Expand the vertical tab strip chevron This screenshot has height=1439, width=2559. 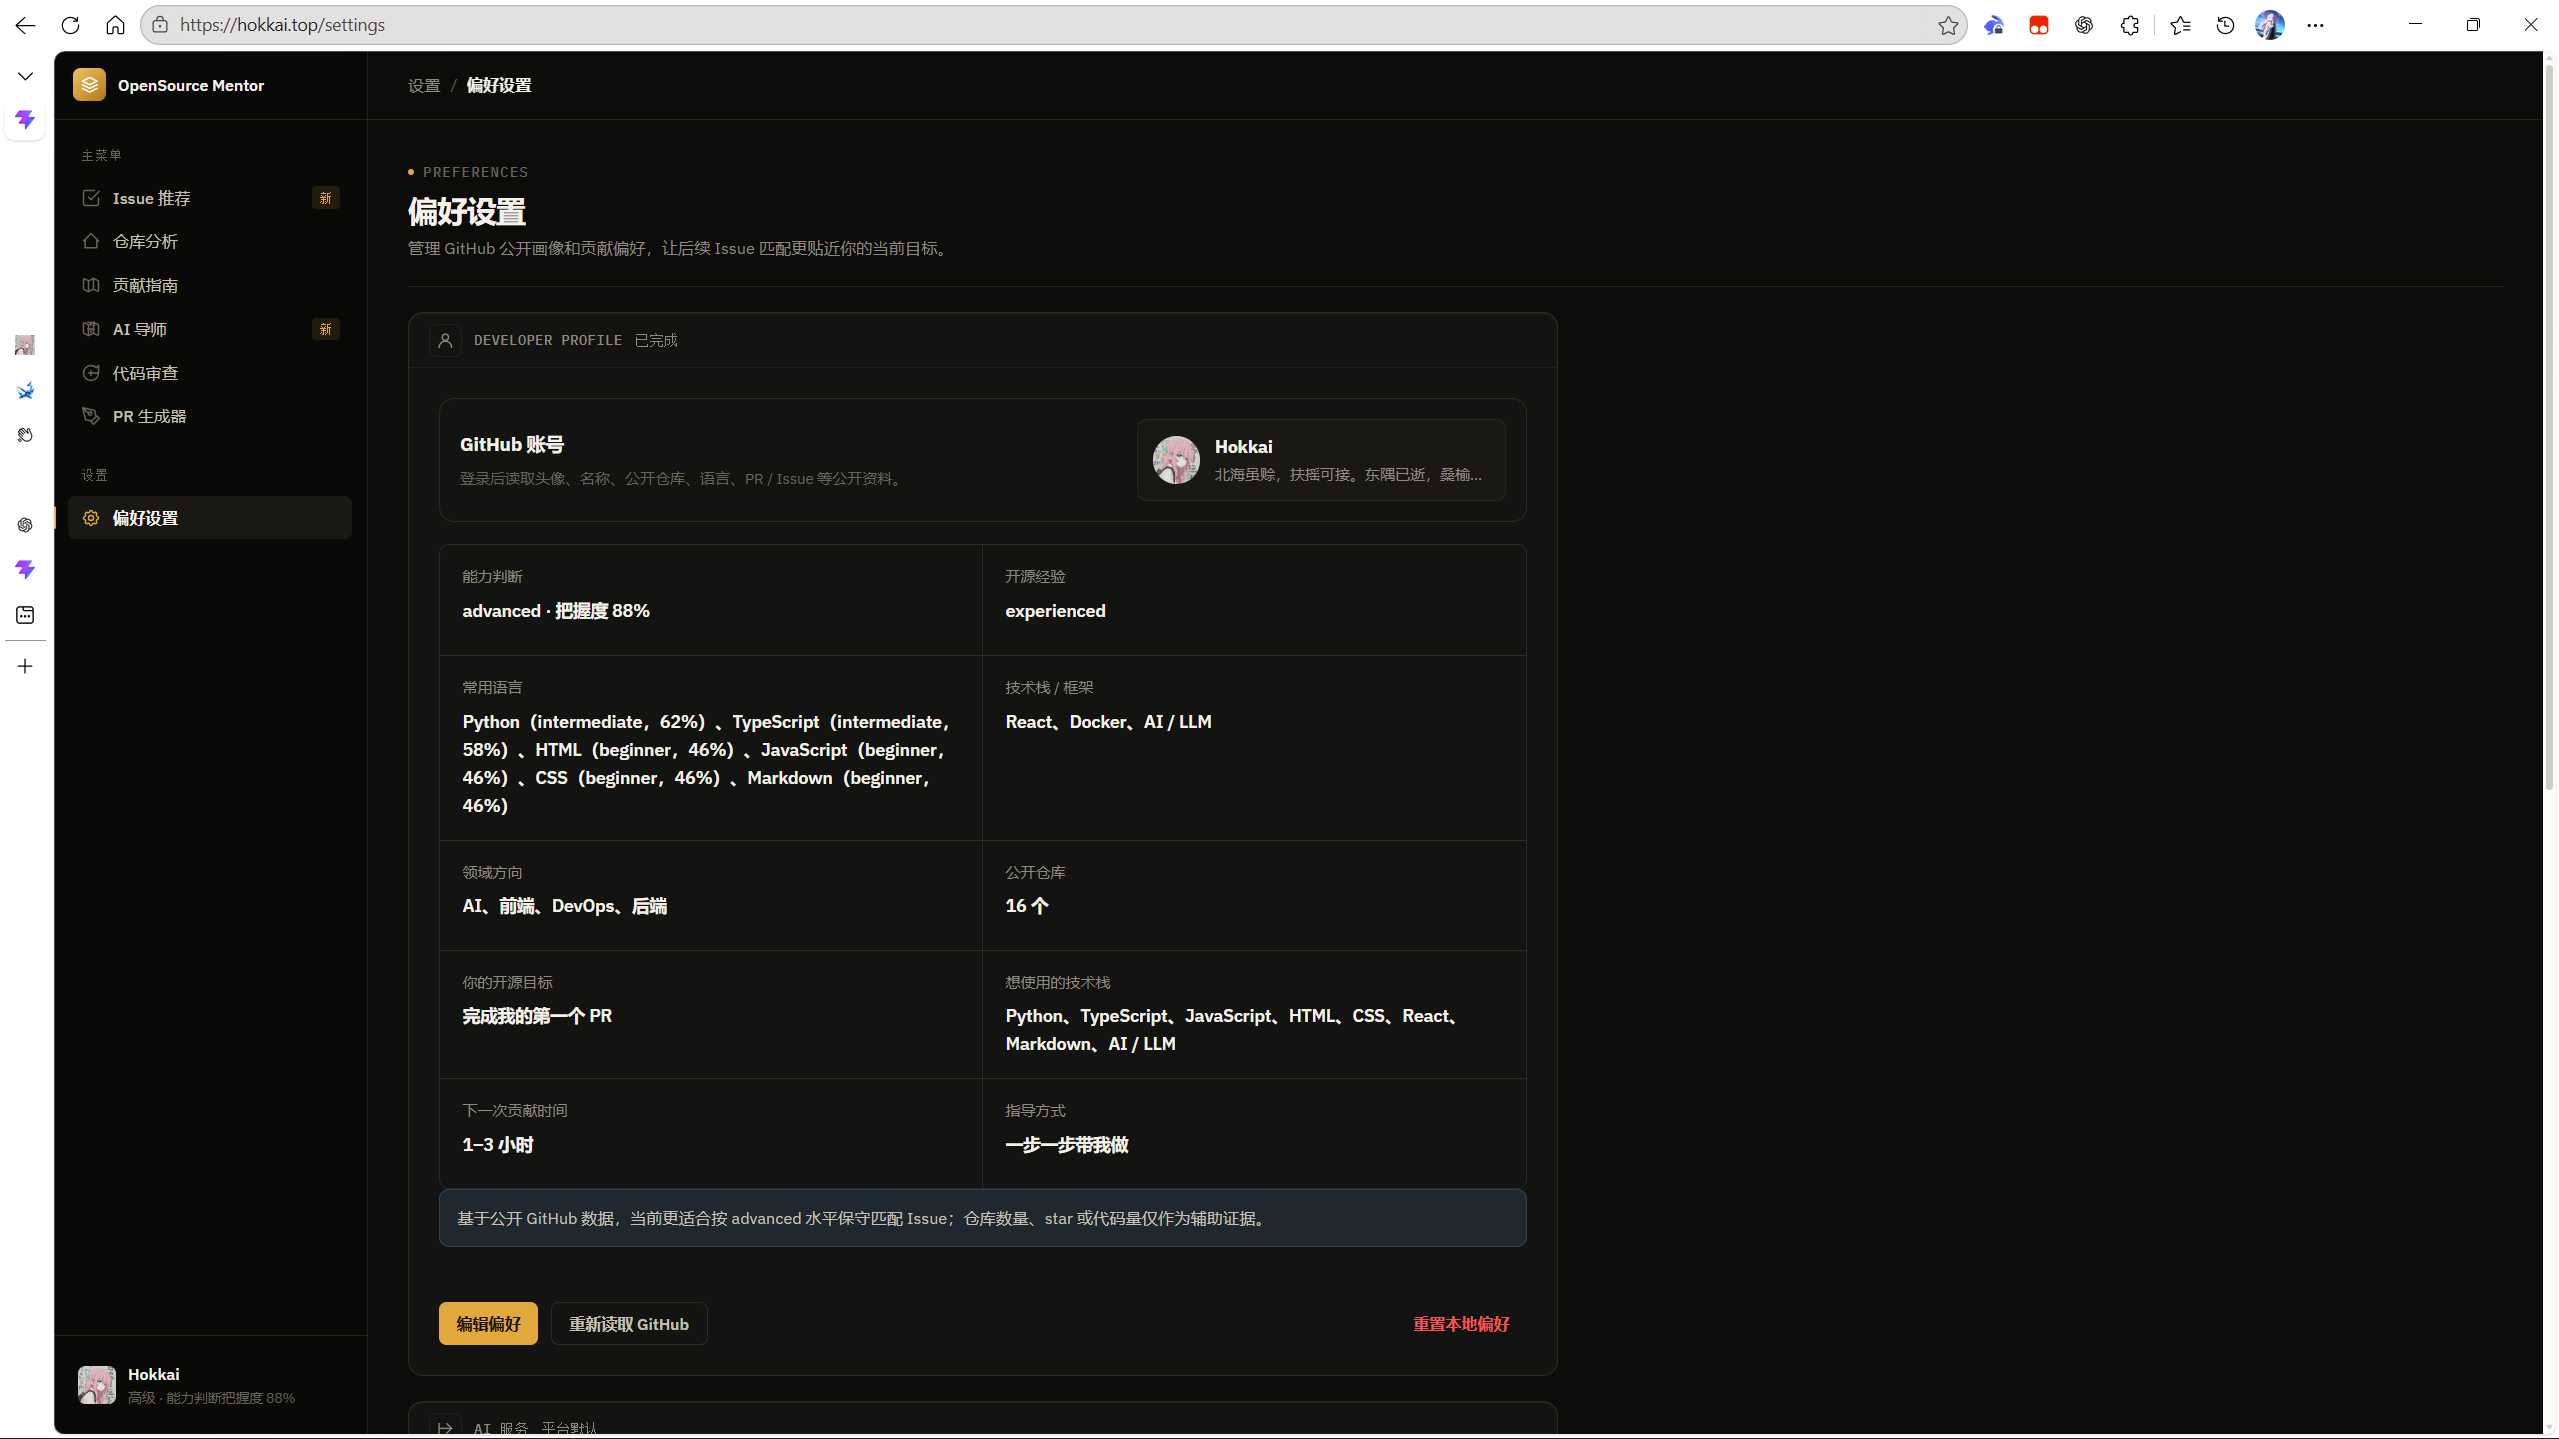pos(25,76)
